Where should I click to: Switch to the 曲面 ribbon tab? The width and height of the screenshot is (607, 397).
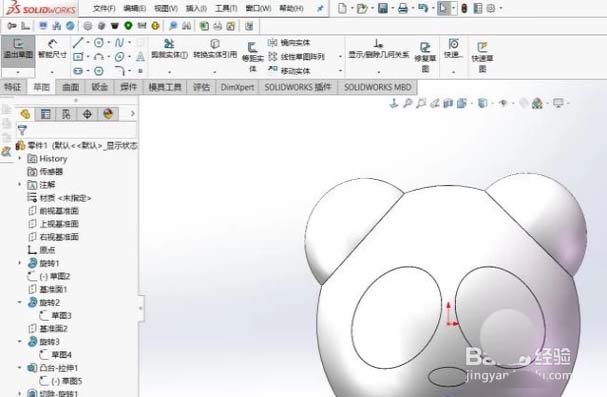(x=70, y=87)
